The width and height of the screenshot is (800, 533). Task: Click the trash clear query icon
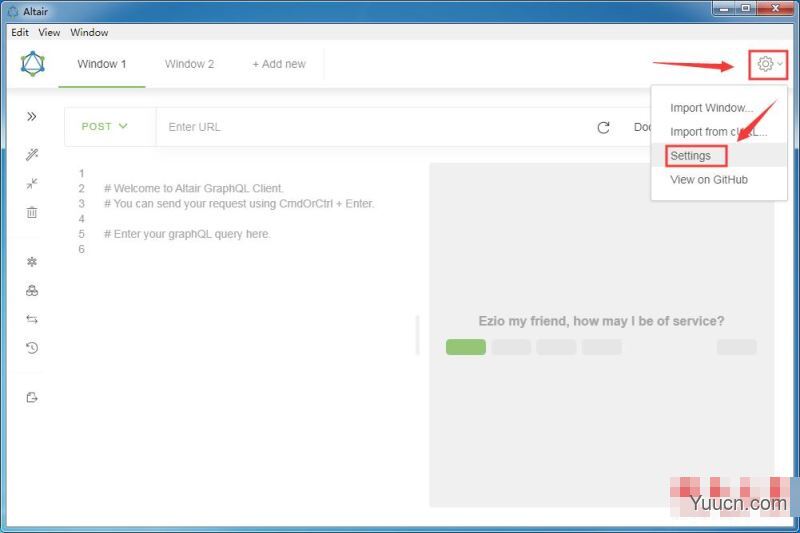32,212
